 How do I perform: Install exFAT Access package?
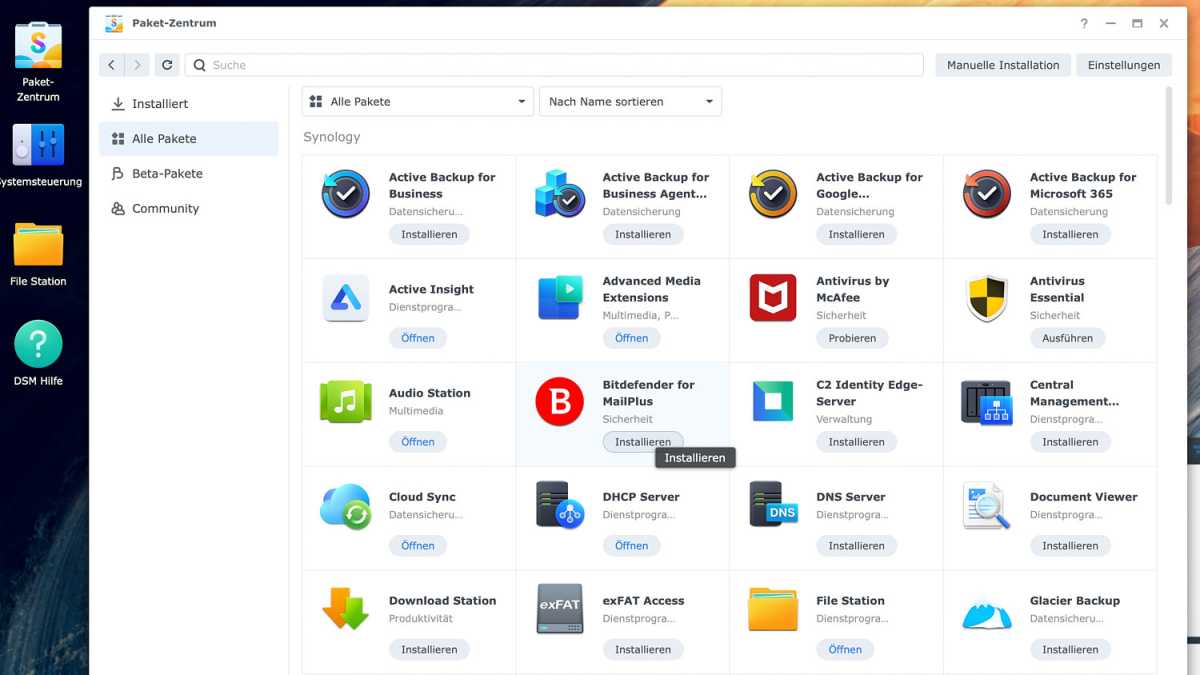click(x=643, y=650)
